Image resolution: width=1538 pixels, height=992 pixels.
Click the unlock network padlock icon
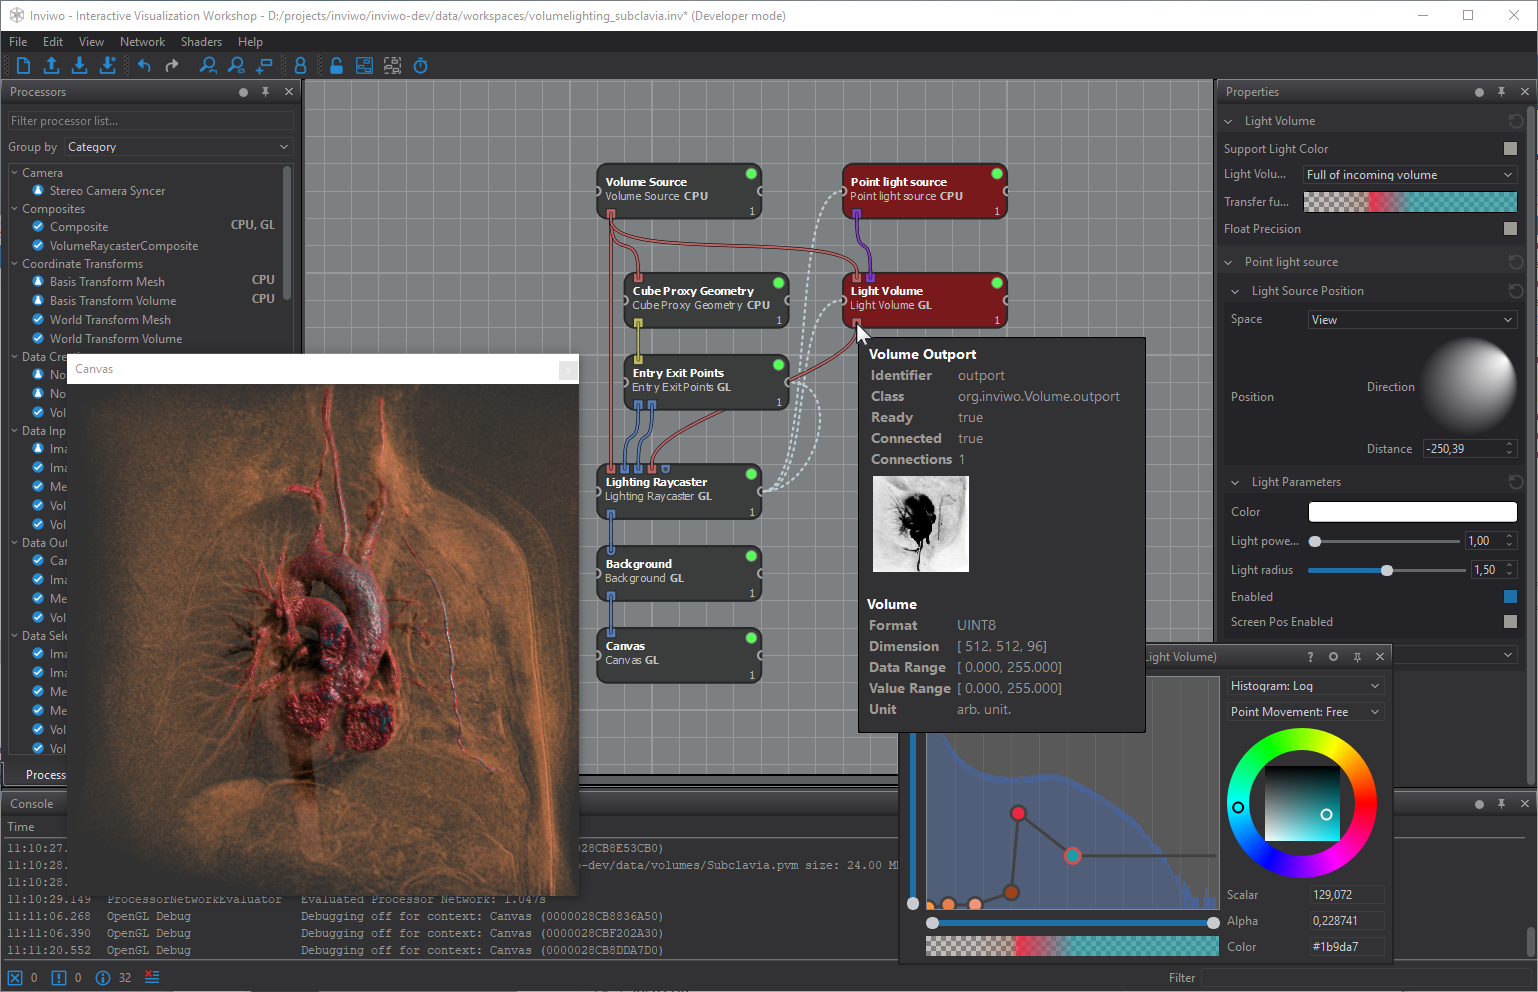pyautogui.click(x=336, y=66)
